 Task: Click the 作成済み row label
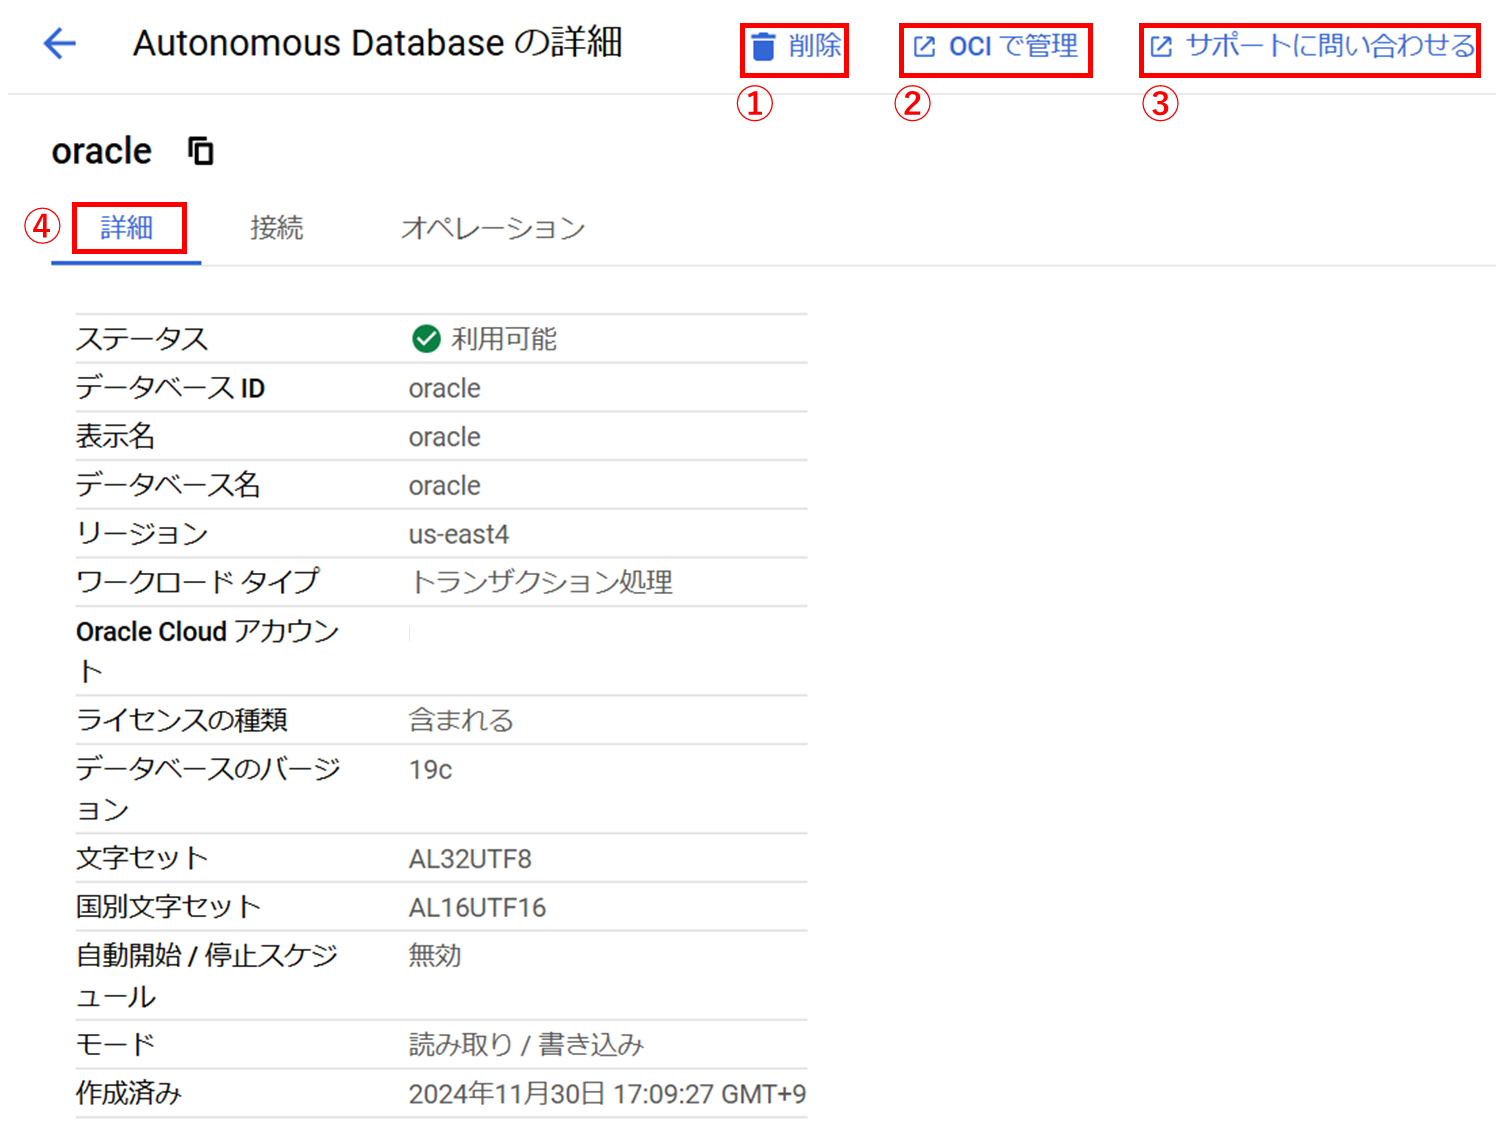129,1093
